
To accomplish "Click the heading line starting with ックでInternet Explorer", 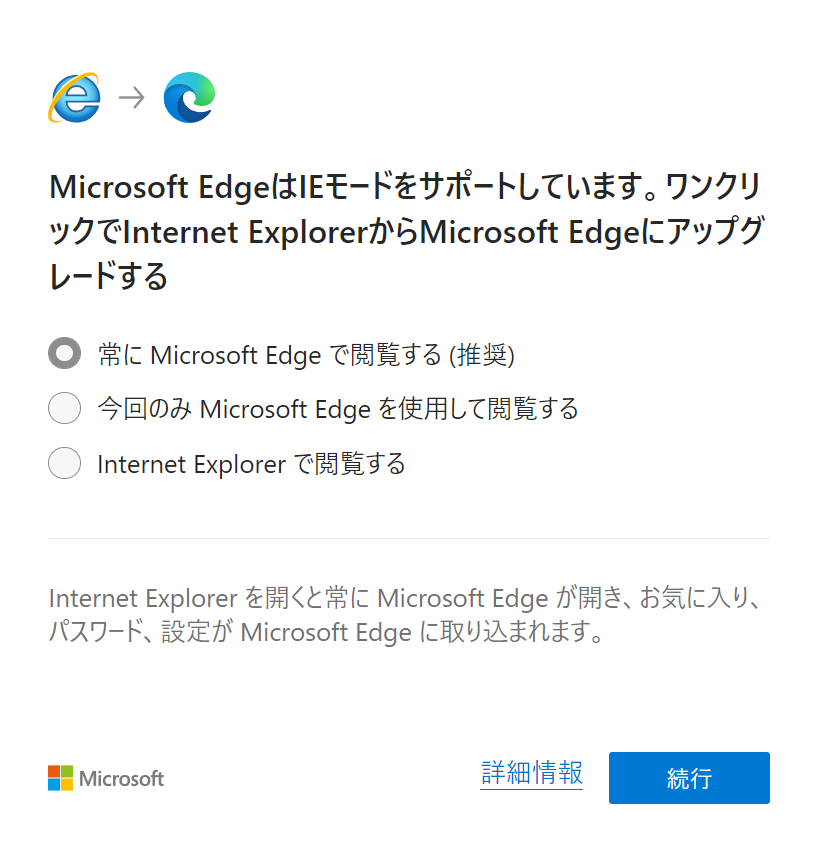I will [407, 231].
